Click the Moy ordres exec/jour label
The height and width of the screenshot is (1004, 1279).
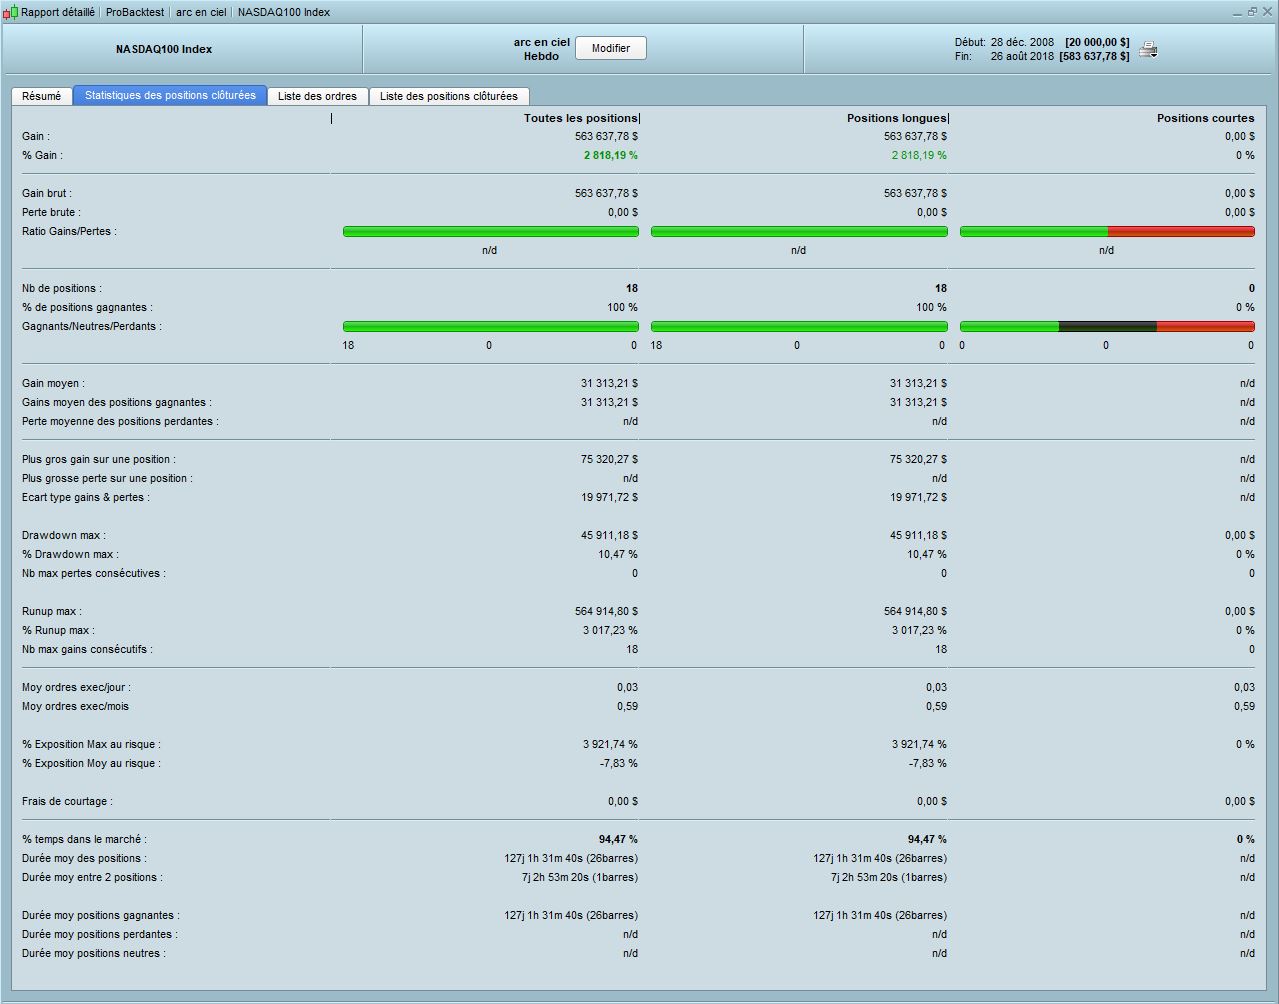(x=76, y=687)
